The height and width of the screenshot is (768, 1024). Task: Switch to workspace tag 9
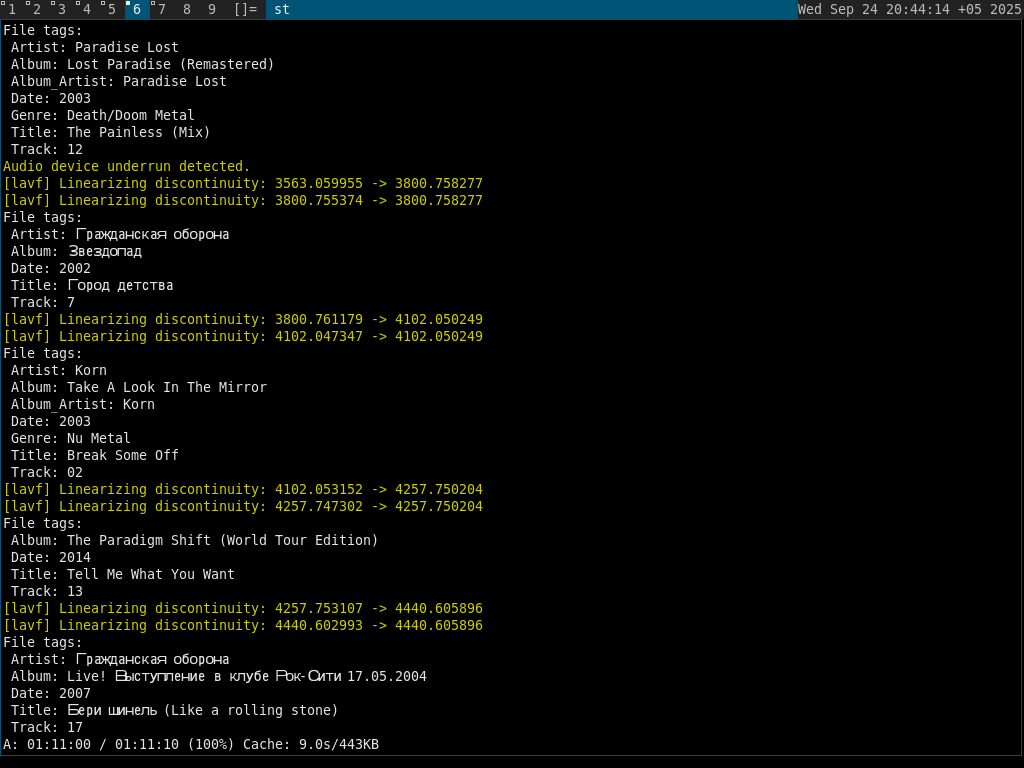(x=212, y=9)
